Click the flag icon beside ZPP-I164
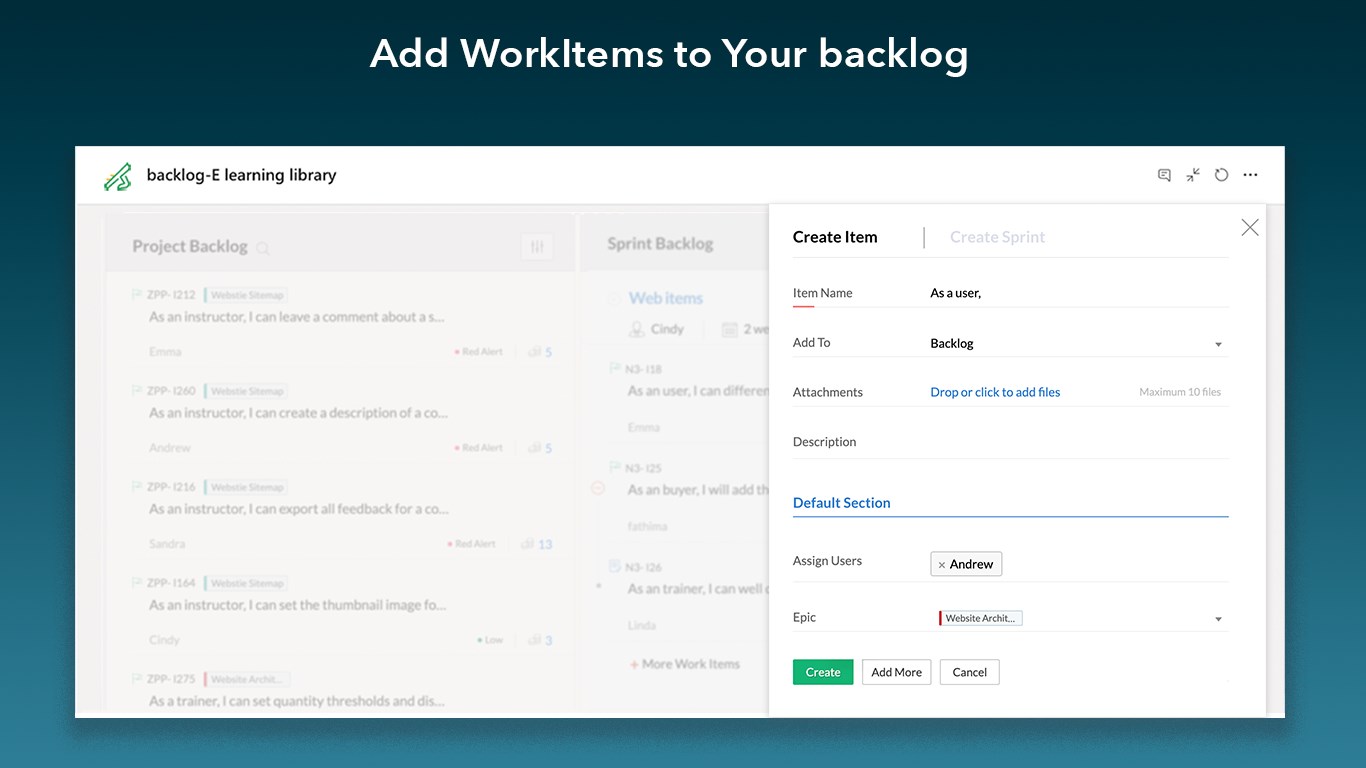 pos(137,583)
